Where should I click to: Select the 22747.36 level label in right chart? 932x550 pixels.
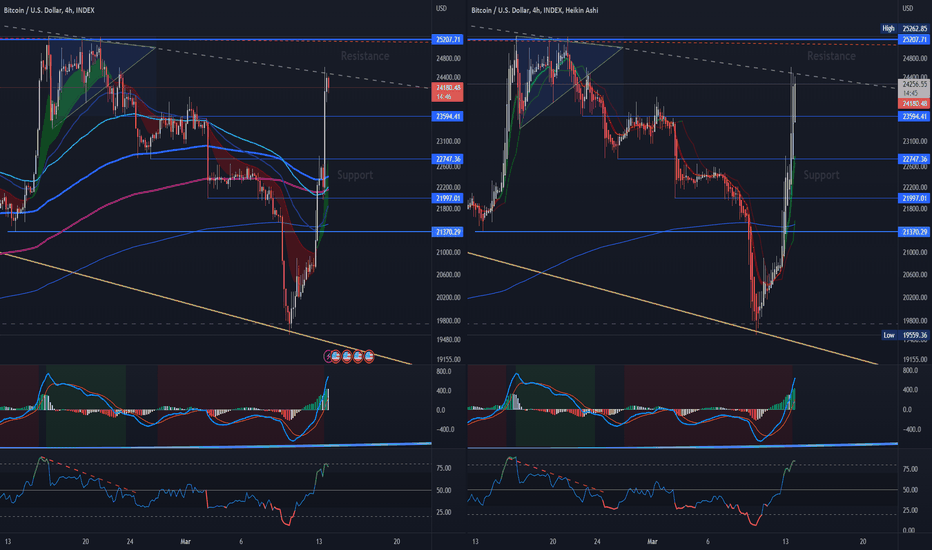(x=914, y=159)
